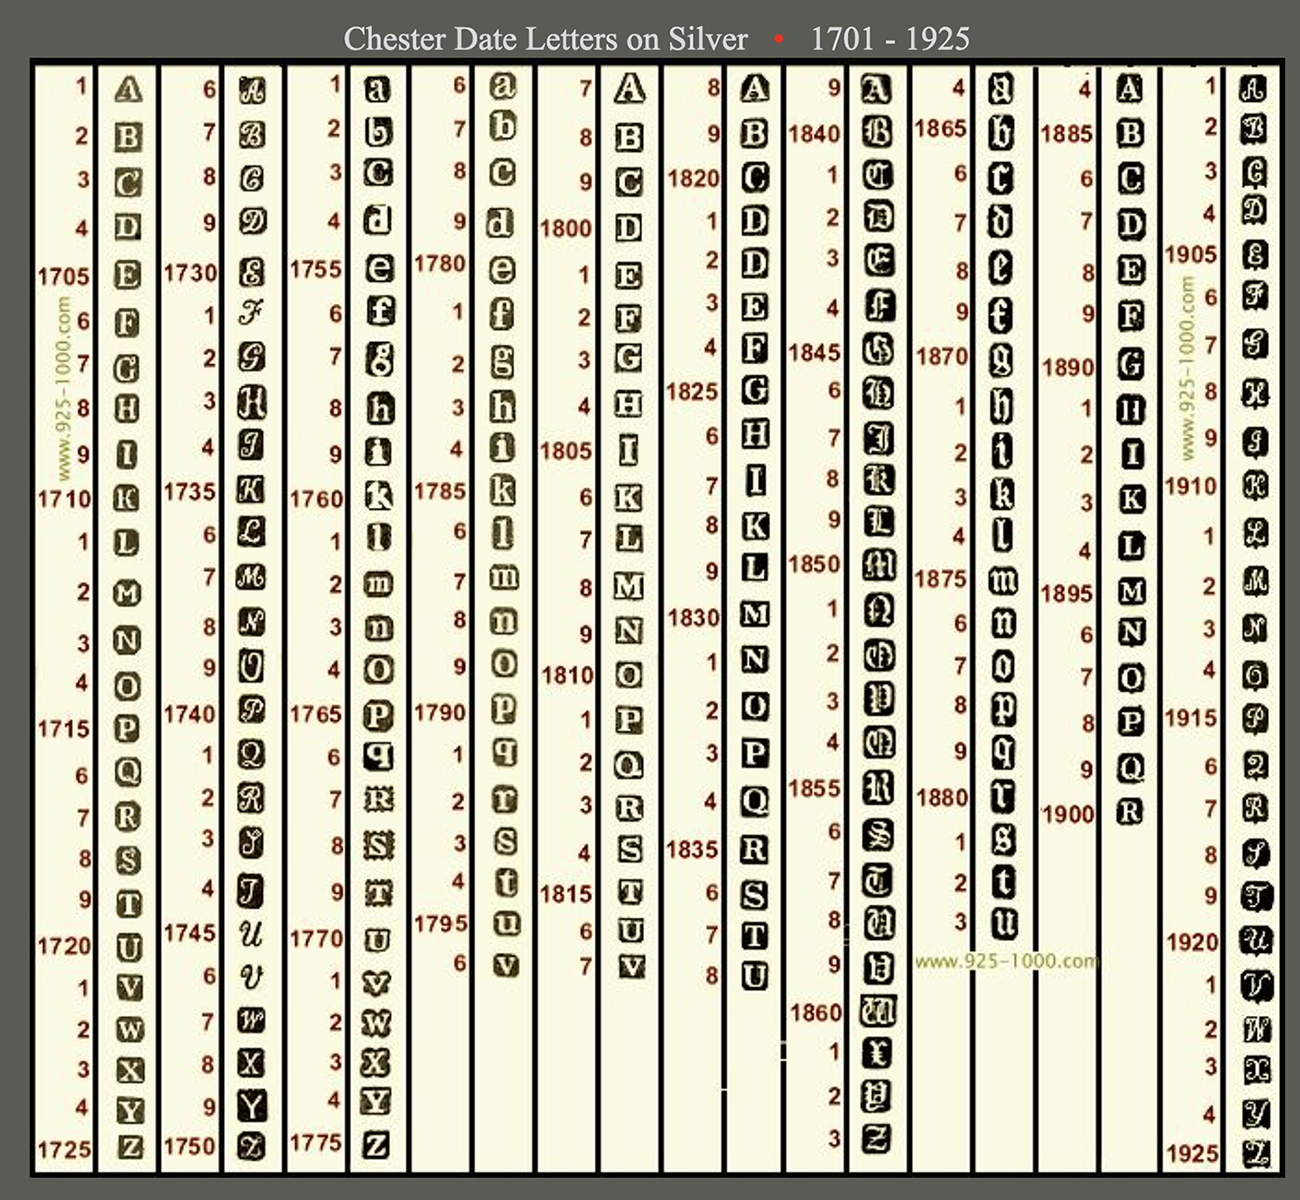Select the letter D mark beside 1800
This screenshot has width=1300, height=1200.
[628, 228]
